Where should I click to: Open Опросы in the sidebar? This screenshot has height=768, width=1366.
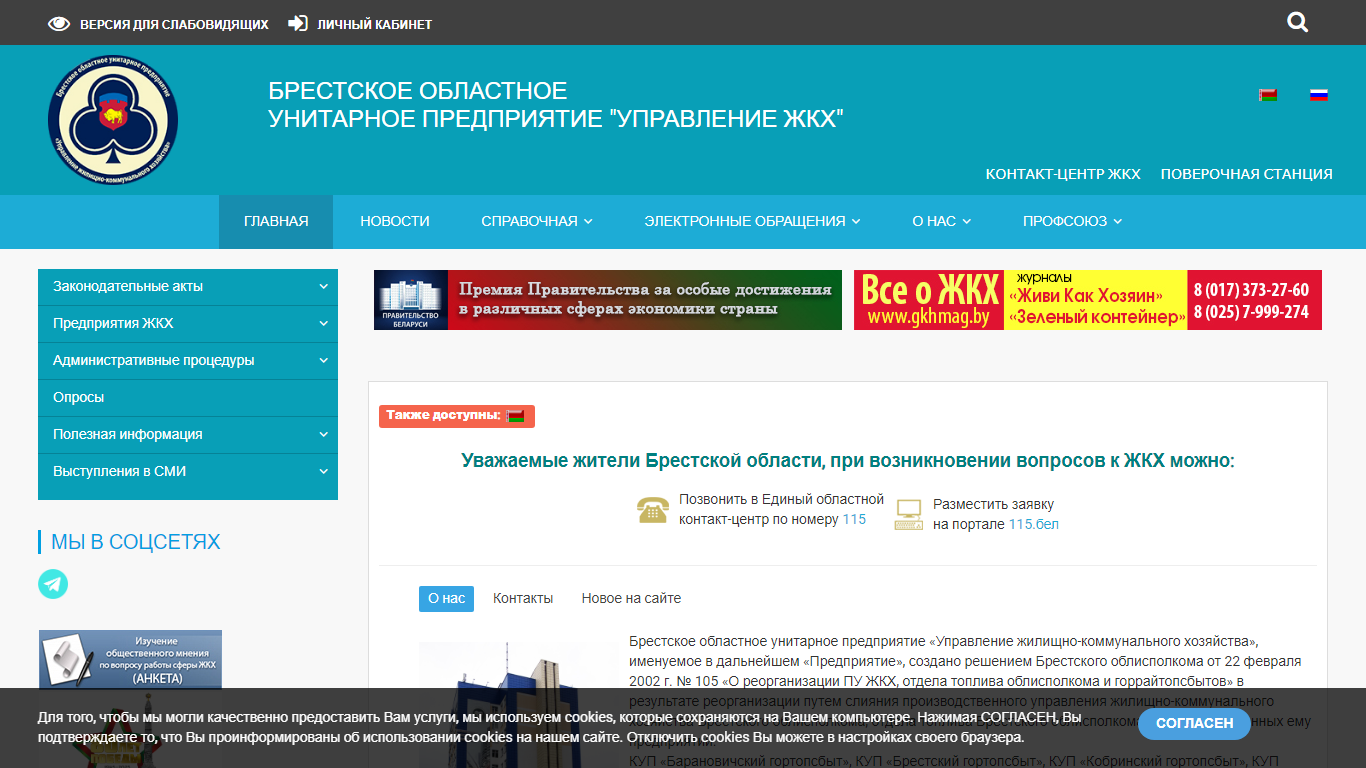click(188, 397)
